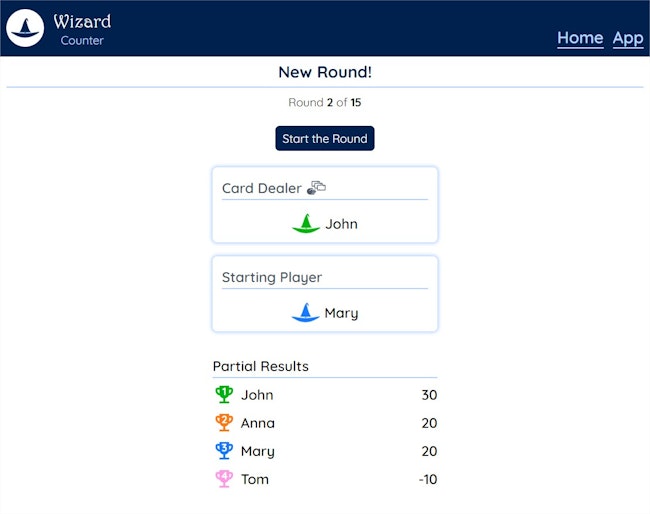Click the orange second place trophy
This screenshot has width=650, height=514.
click(224, 422)
